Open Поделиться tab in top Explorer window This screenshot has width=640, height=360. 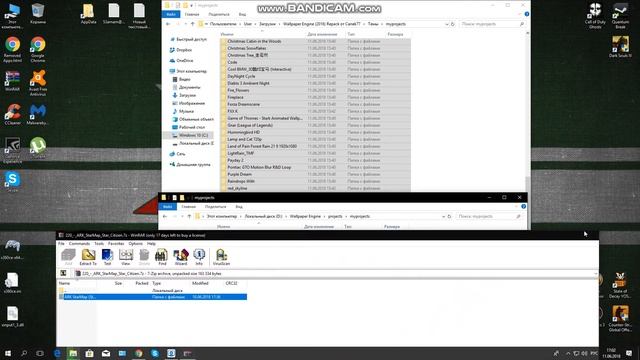tap(219, 14)
